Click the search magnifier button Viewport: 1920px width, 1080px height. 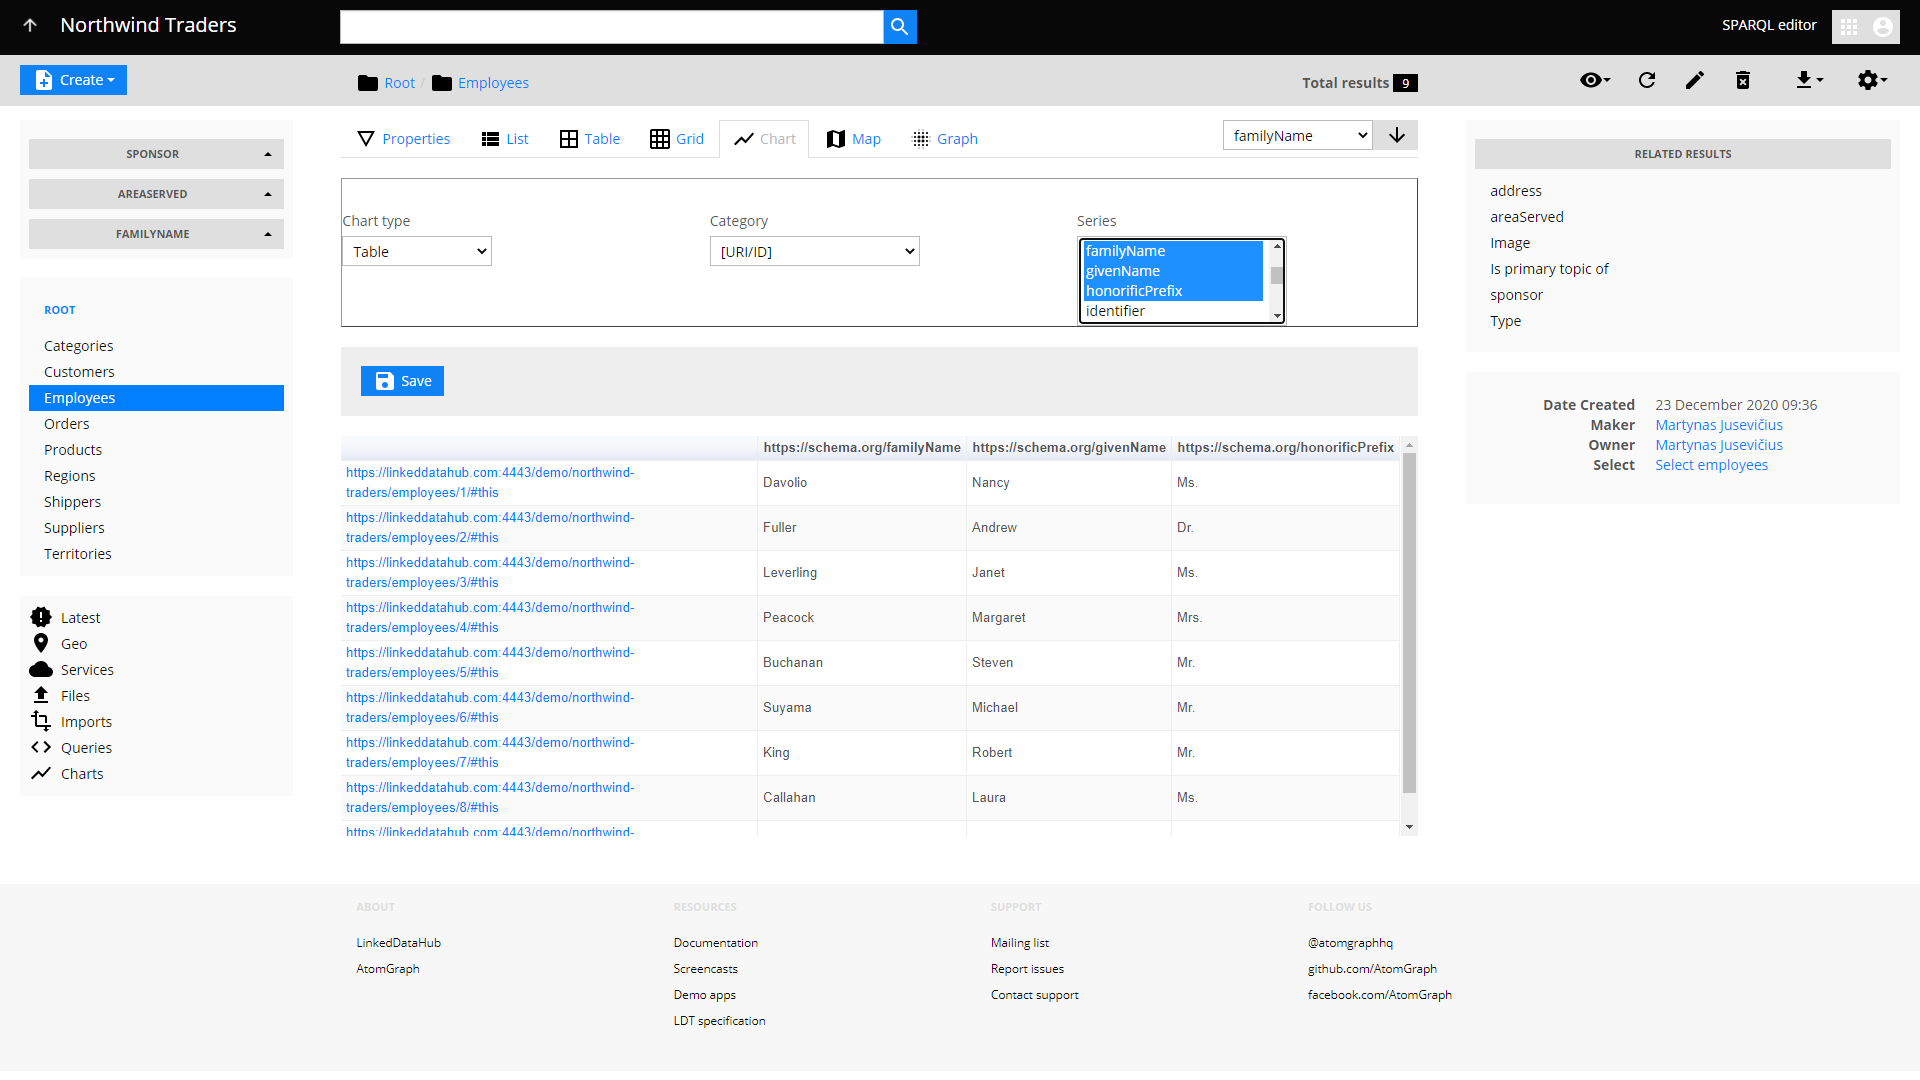[x=899, y=27]
